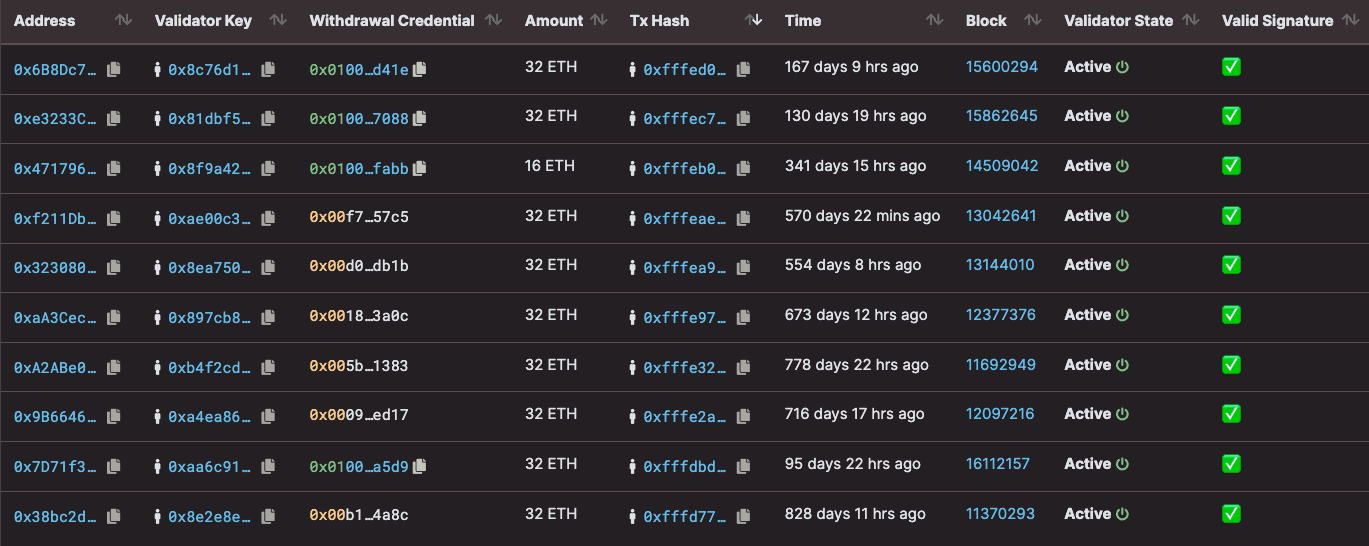The height and width of the screenshot is (546, 1369).
Task: Copy tx hash 0xfffd77 via copy icon
Action: click(x=743, y=516)
